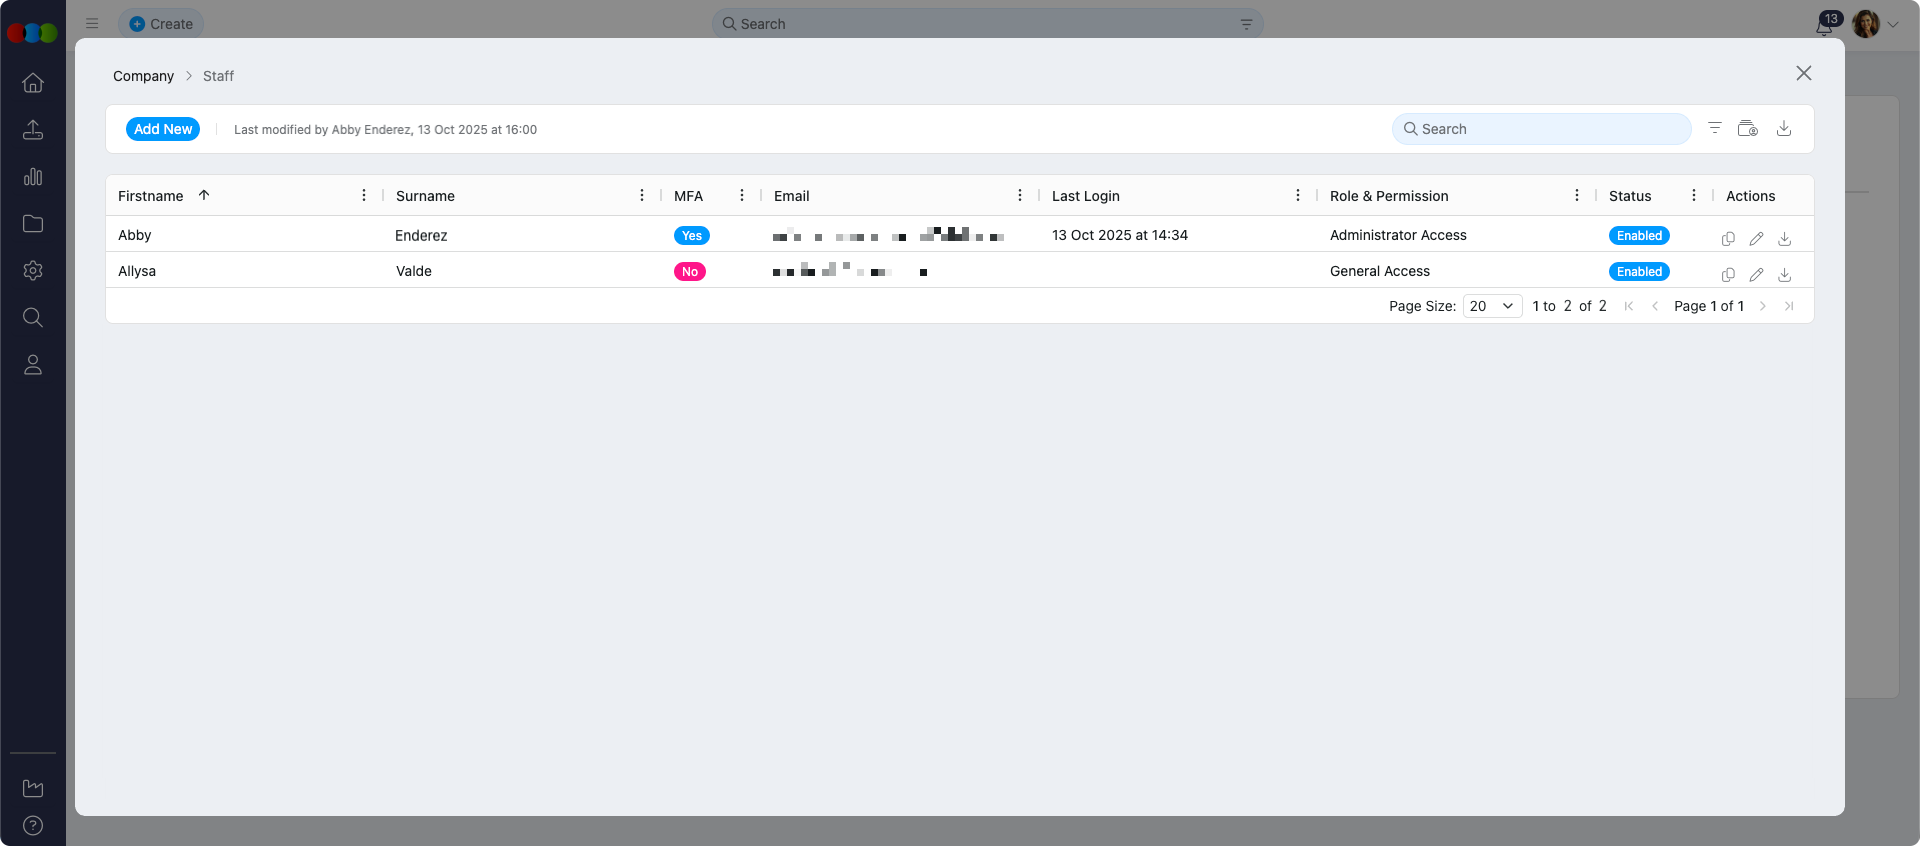The image size is (1920, 846).
Task: Click the Add New button
Action: point(163,129)
